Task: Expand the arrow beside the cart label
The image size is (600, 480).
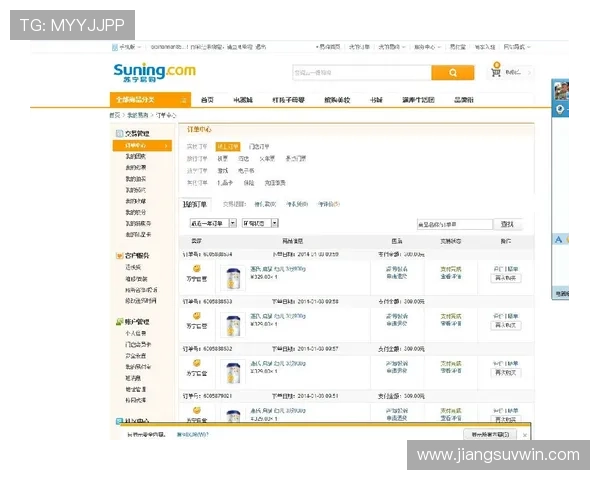Action: click(x=530, y=72)
